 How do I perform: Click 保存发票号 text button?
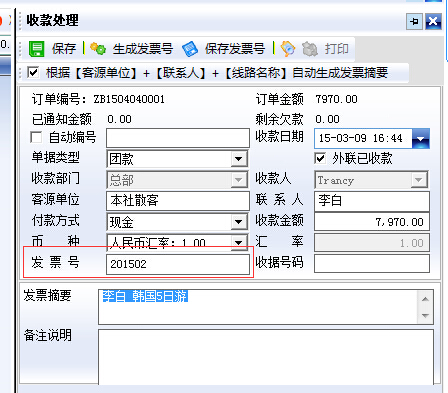pyautogui.click(x=235, y=49)
